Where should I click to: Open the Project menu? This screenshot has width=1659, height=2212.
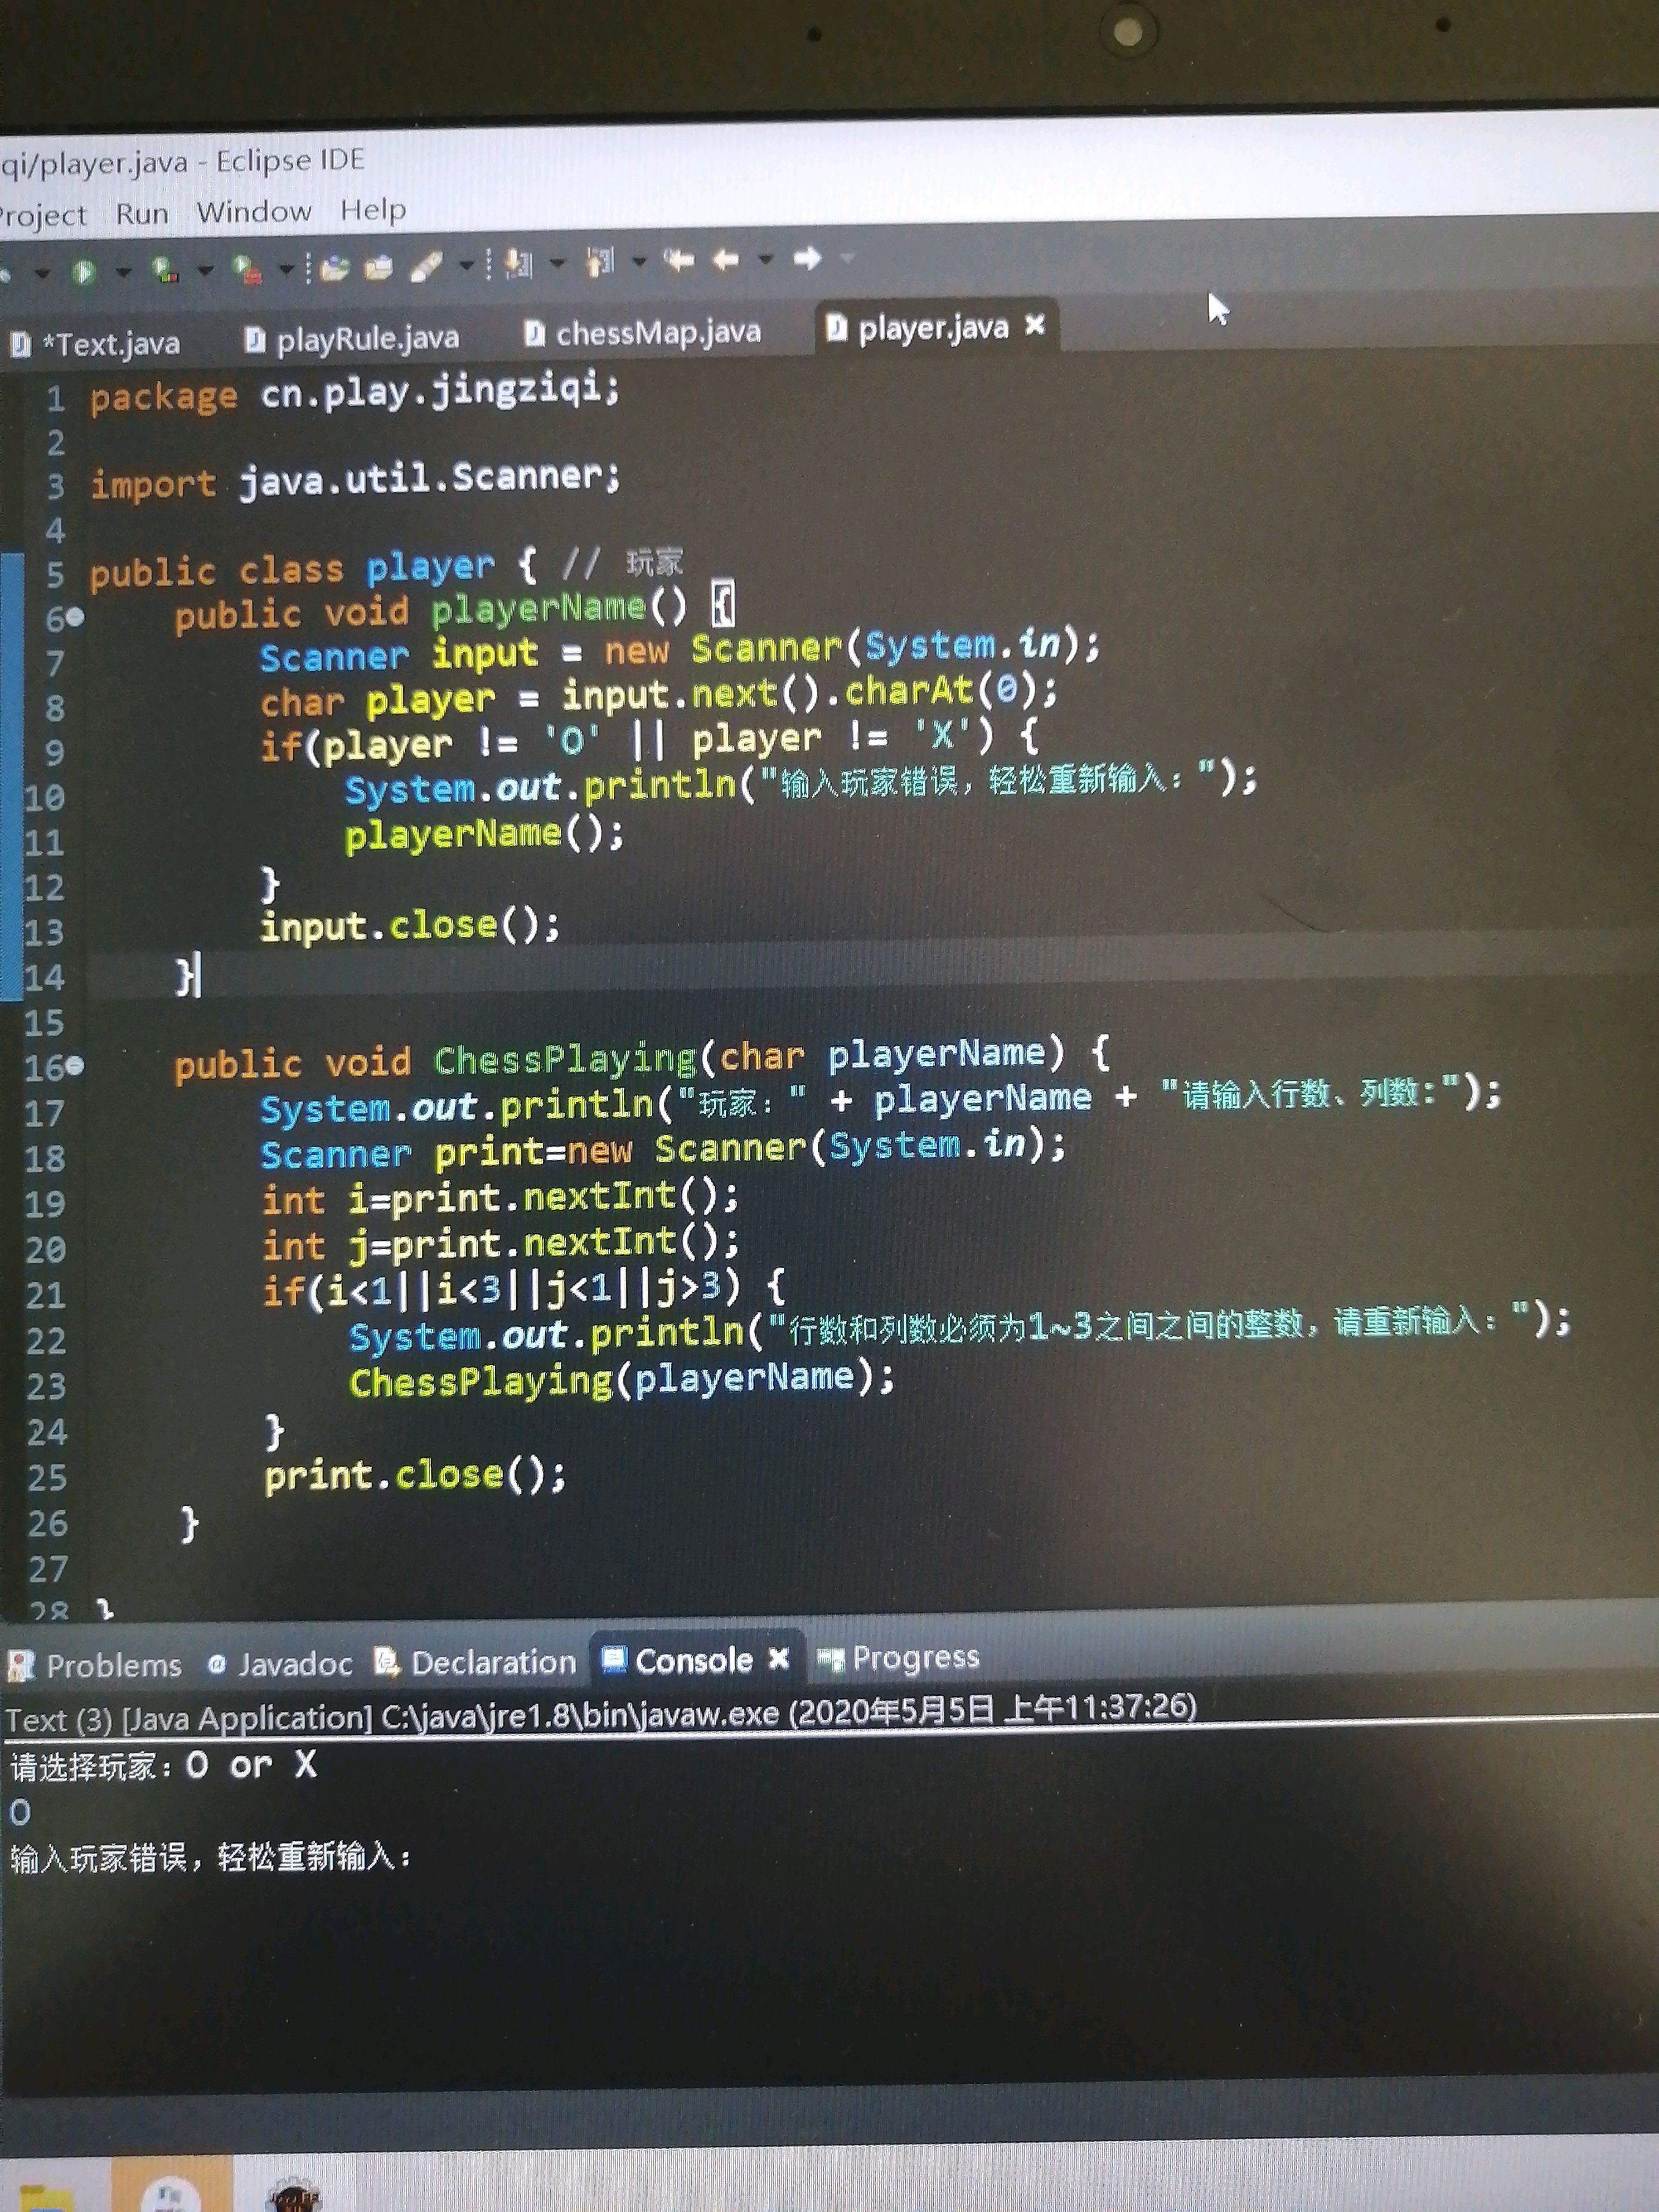point(42,216)
